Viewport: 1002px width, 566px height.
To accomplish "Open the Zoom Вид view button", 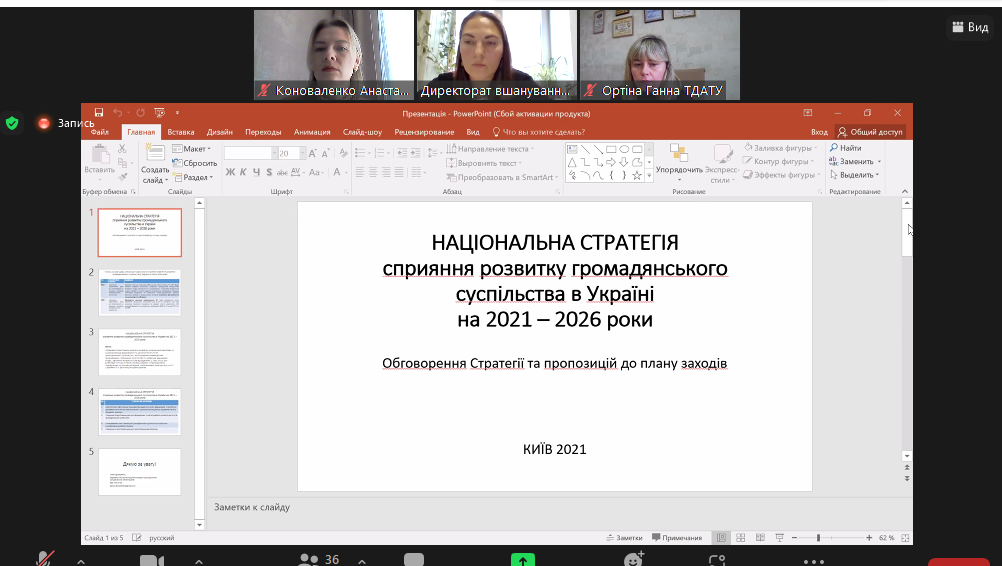I will pyautogui.click(x=970, y=27).
